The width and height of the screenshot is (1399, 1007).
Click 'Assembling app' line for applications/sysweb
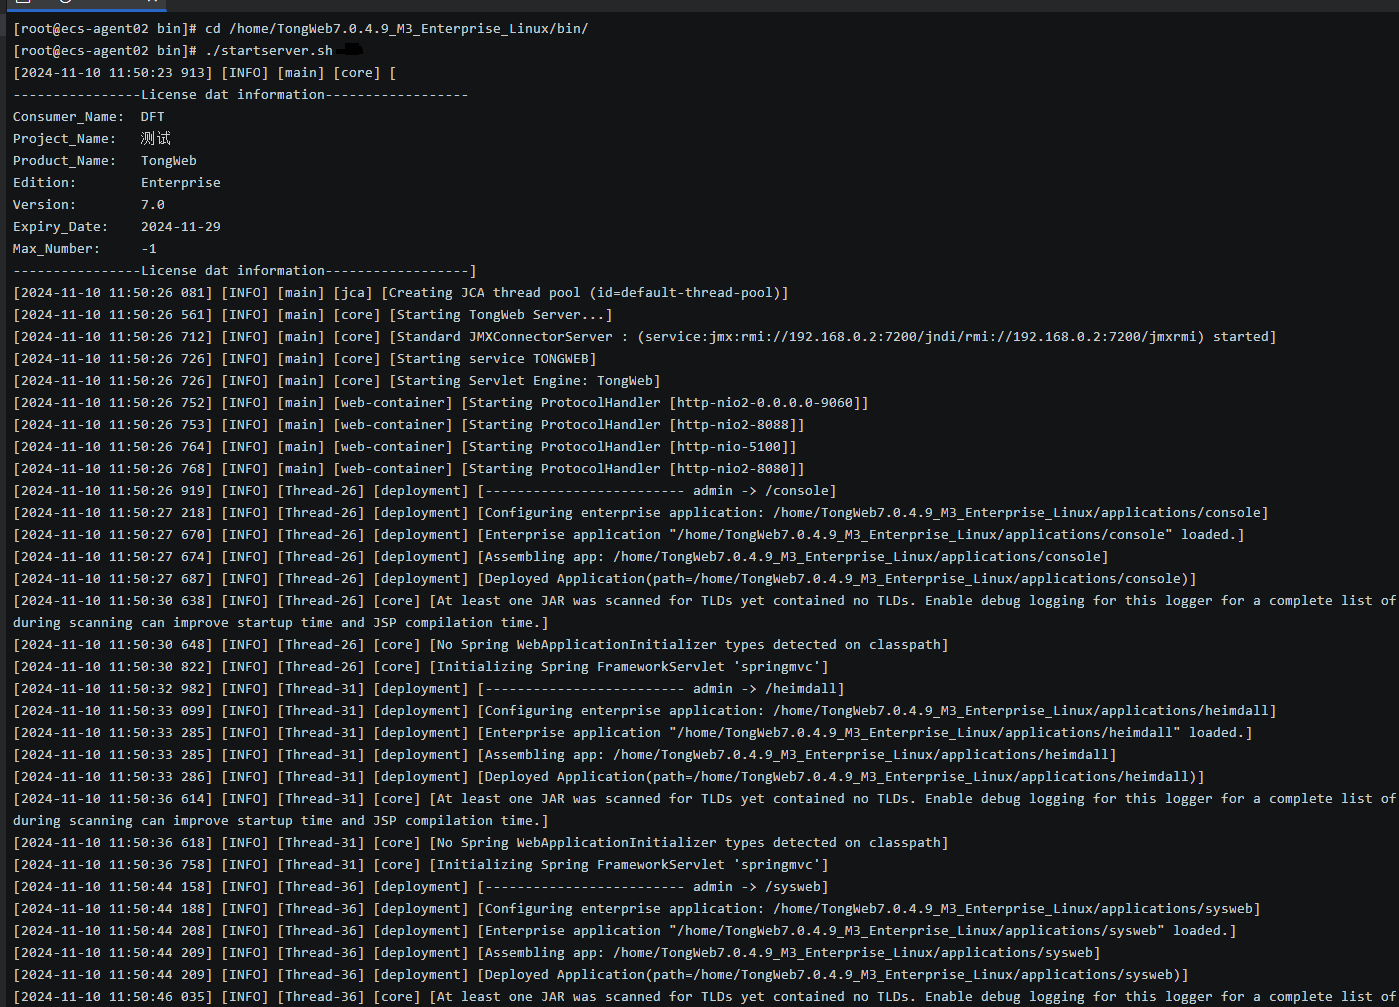click(789, 952)
